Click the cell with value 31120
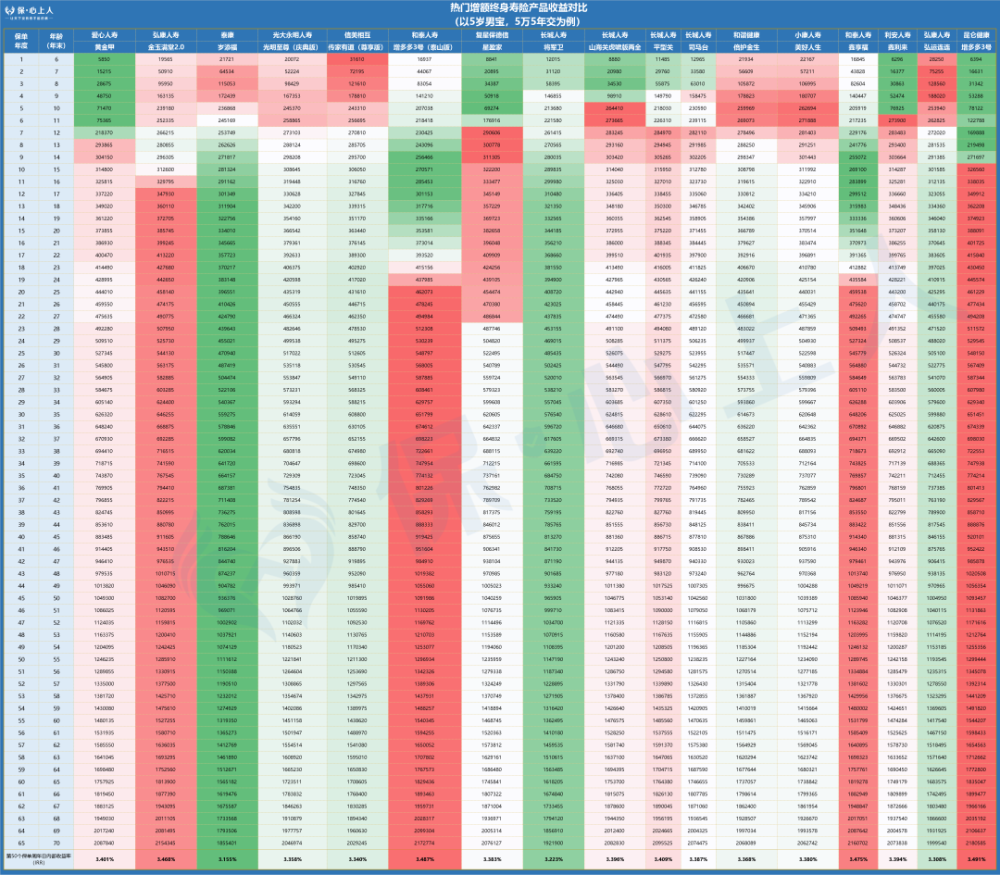The image size is (1000, 875). click(553, 71)
